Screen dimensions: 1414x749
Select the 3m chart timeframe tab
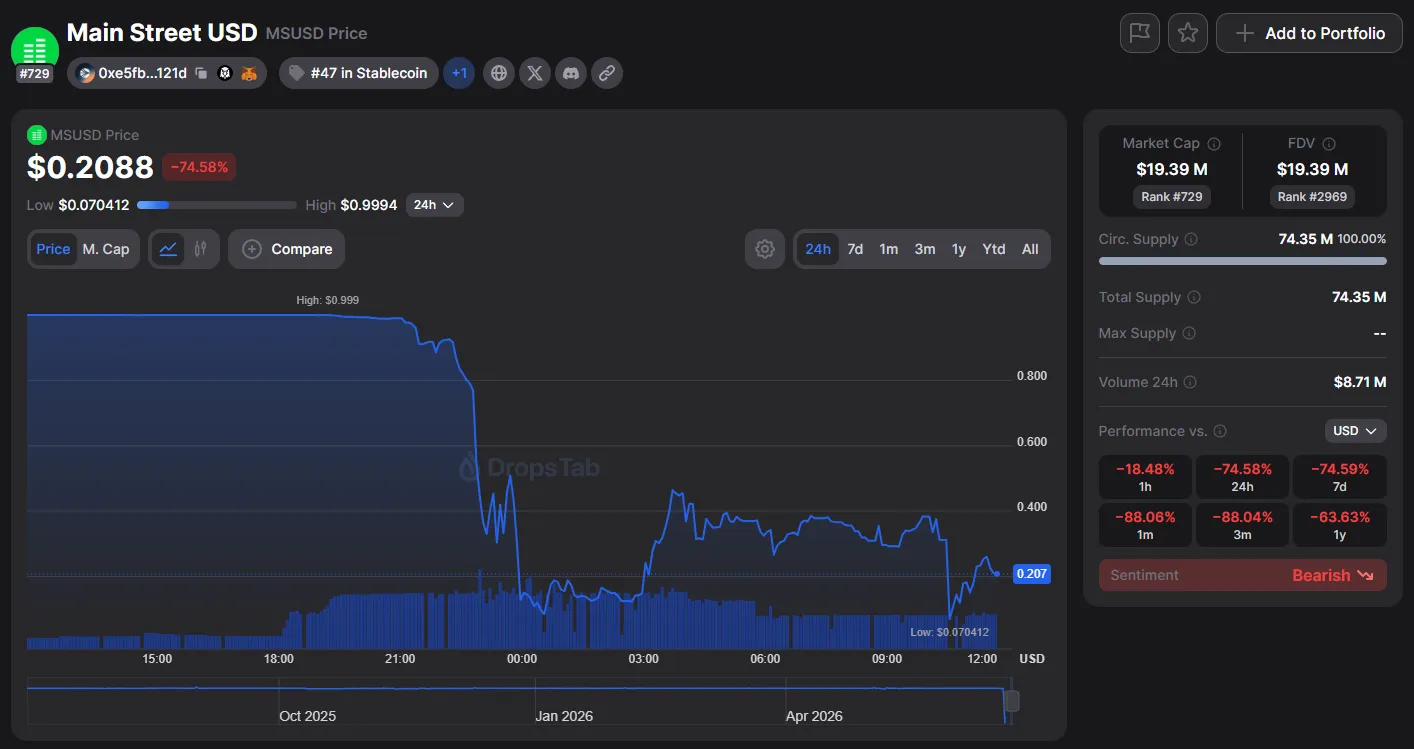(925, 249)
